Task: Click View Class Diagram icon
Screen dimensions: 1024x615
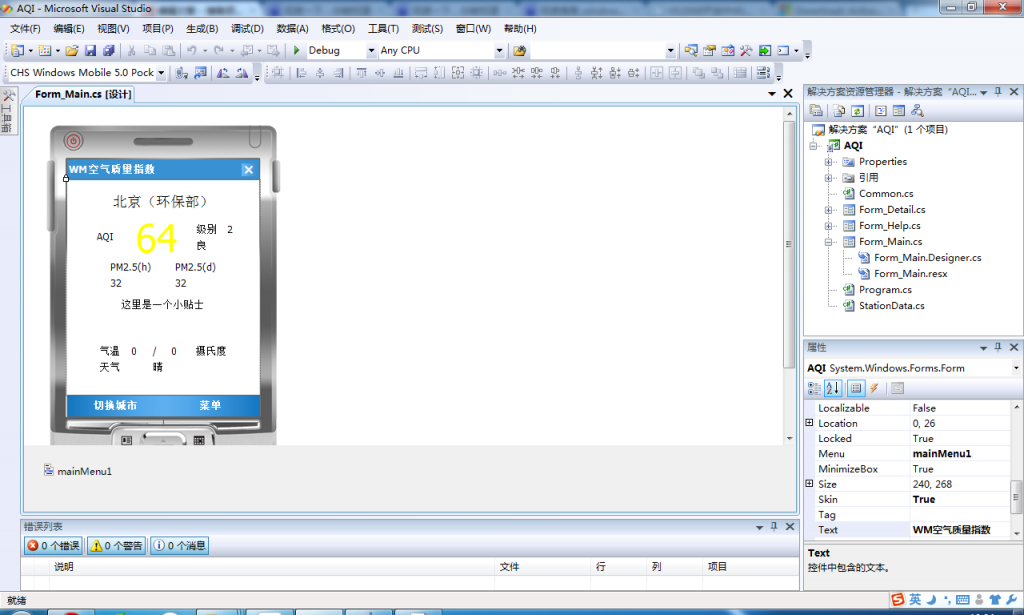Action: (x=918, y=111)
